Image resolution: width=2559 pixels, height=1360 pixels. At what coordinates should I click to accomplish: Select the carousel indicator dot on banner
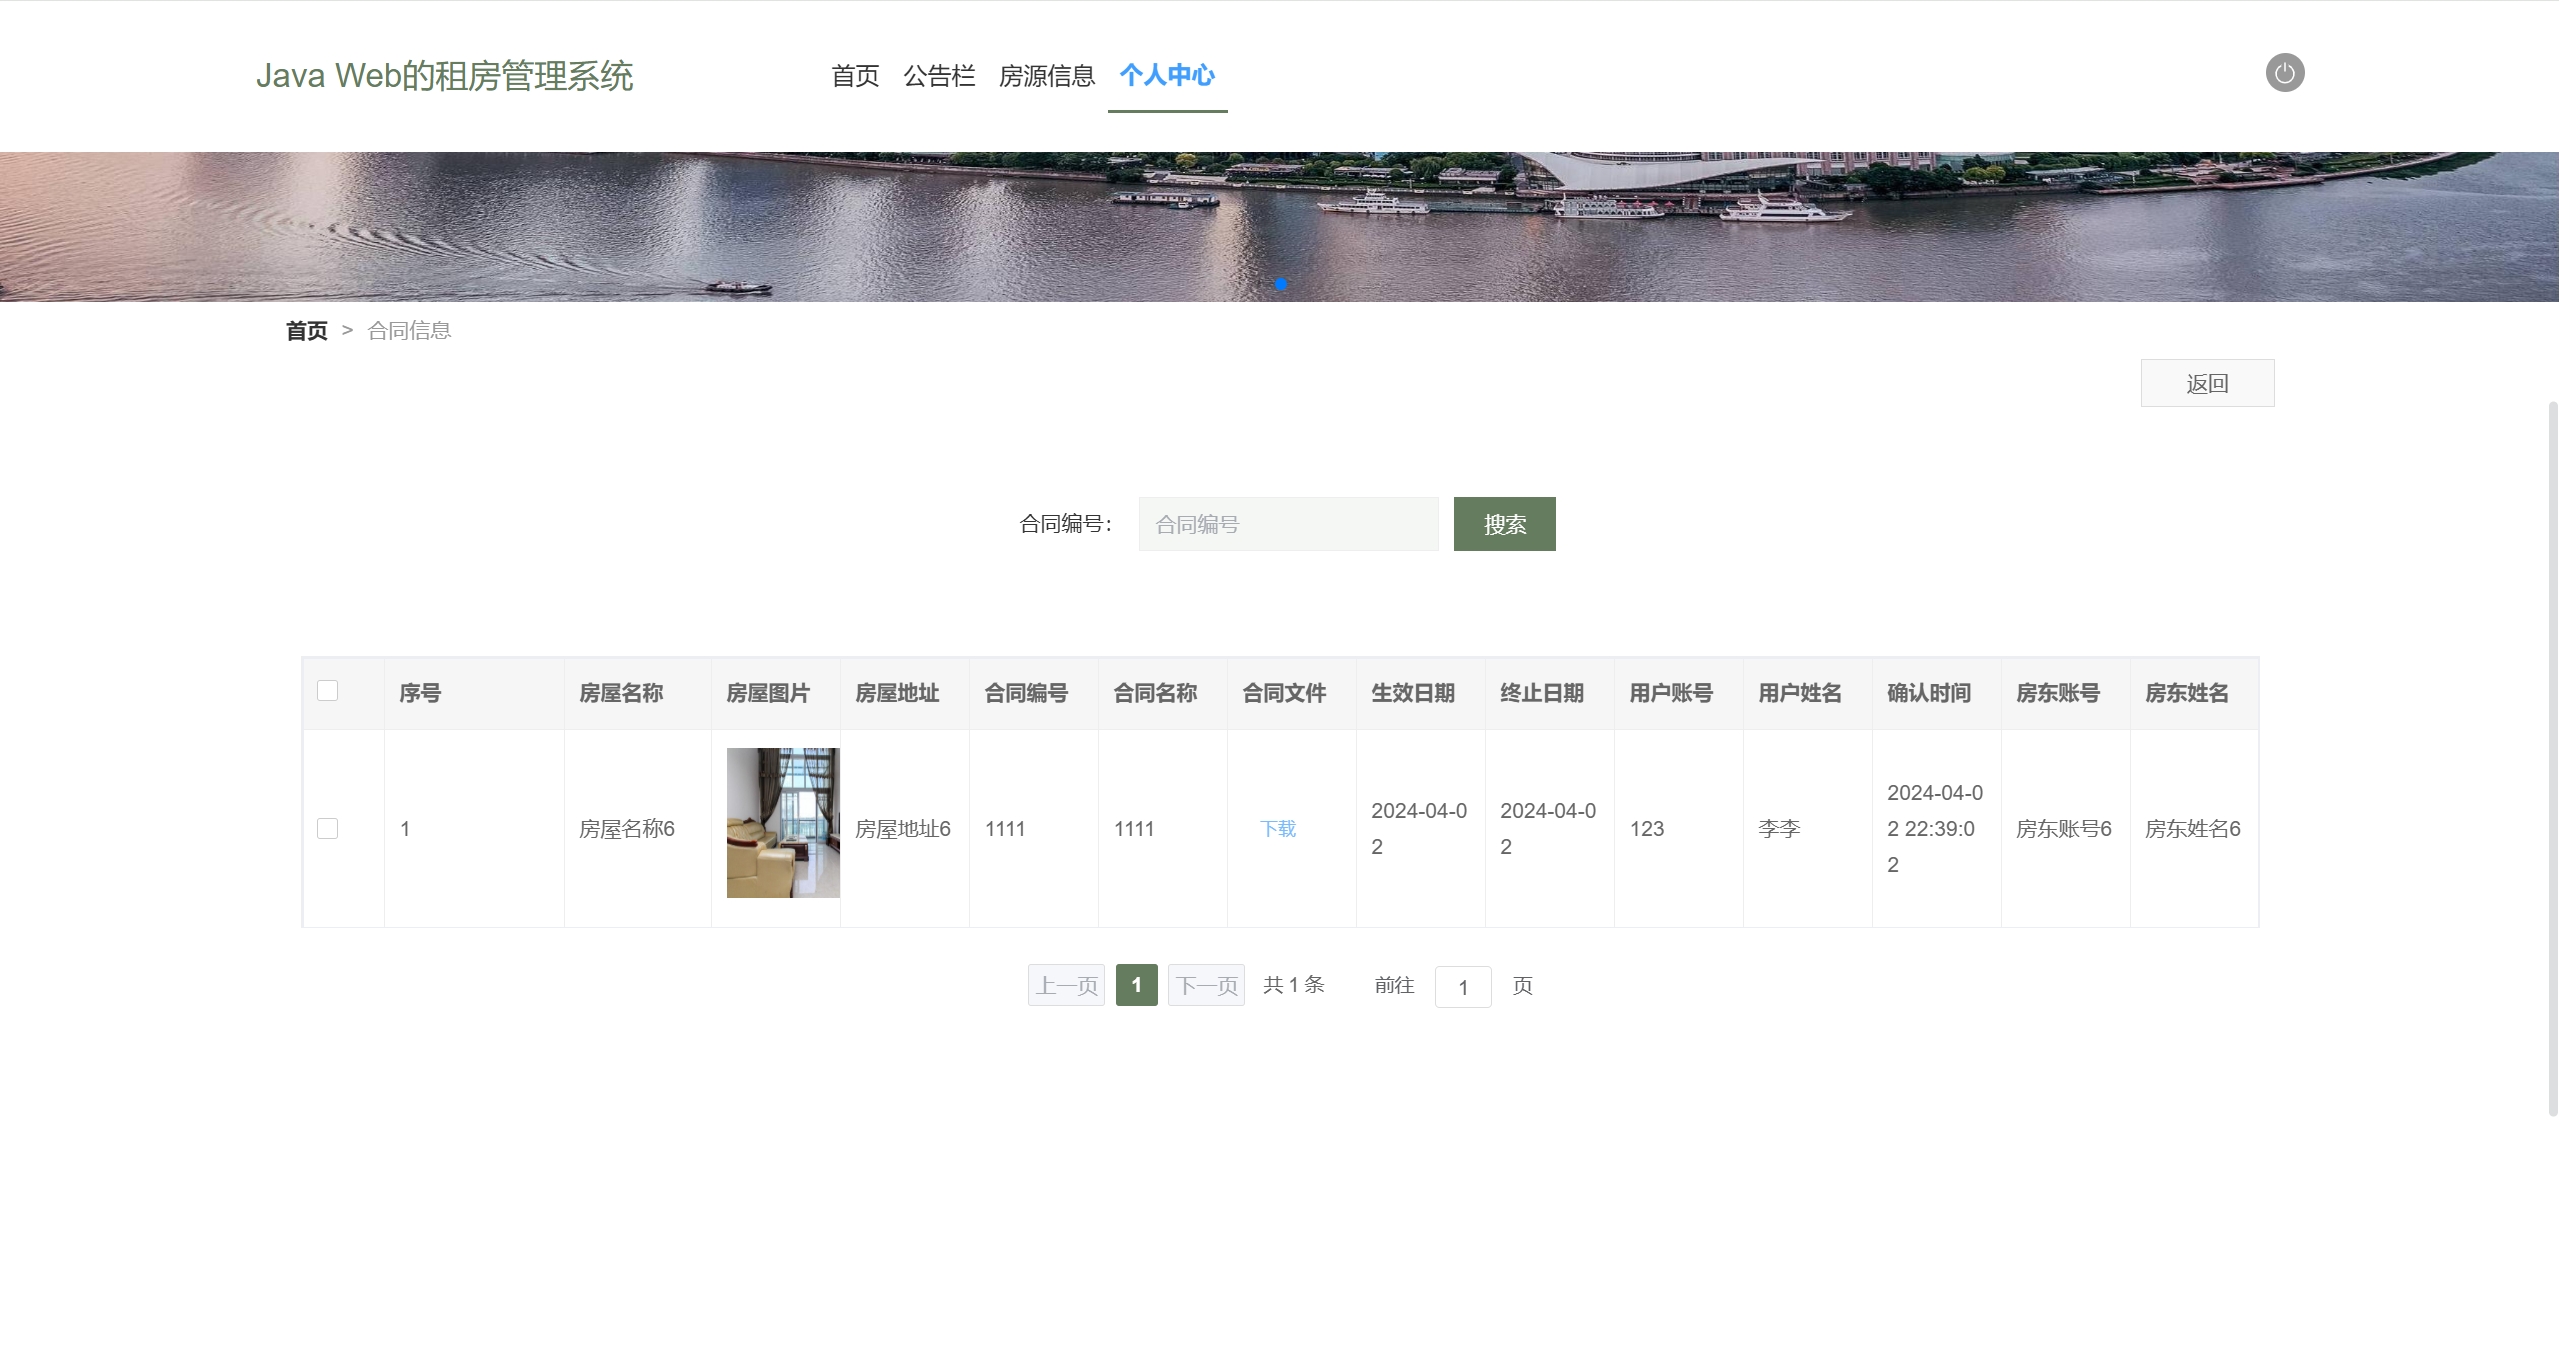[1280, 284]
